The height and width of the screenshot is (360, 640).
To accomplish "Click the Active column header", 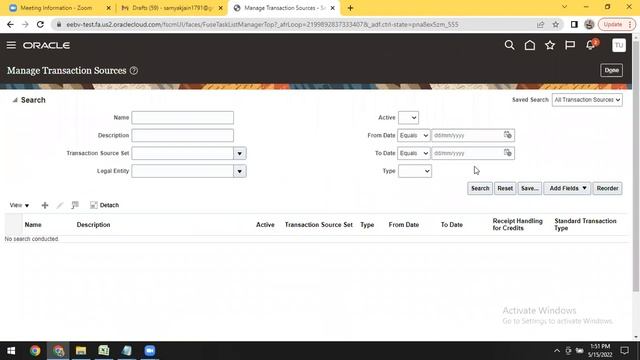I will coord(265,224).
